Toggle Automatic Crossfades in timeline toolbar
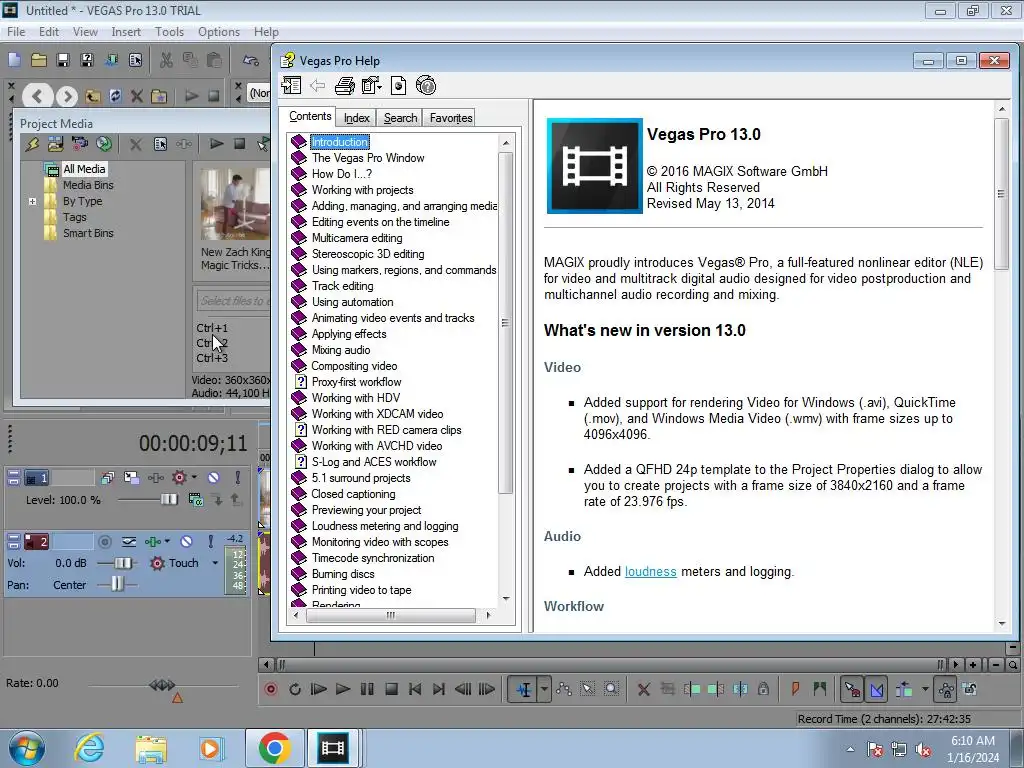This screenshot has height=768, width=1024. (x=877, y=689)
